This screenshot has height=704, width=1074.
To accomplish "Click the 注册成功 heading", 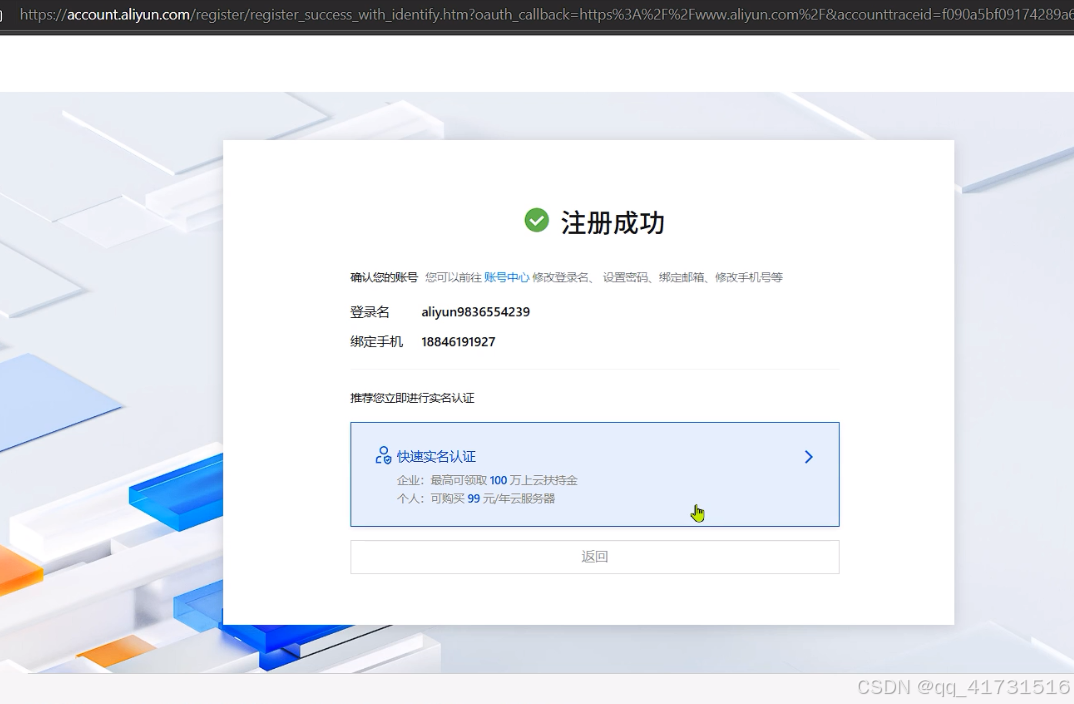I will (x=612, y=223).
